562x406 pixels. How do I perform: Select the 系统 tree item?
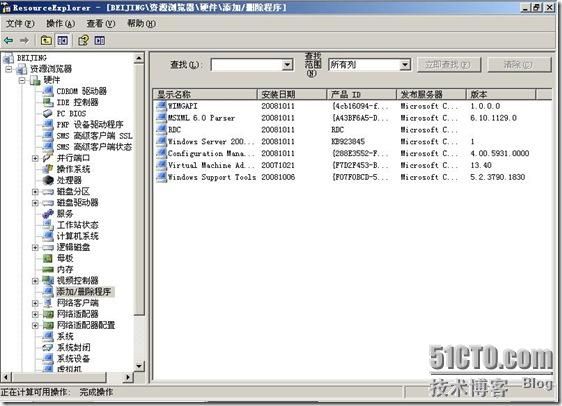(65, 336)
